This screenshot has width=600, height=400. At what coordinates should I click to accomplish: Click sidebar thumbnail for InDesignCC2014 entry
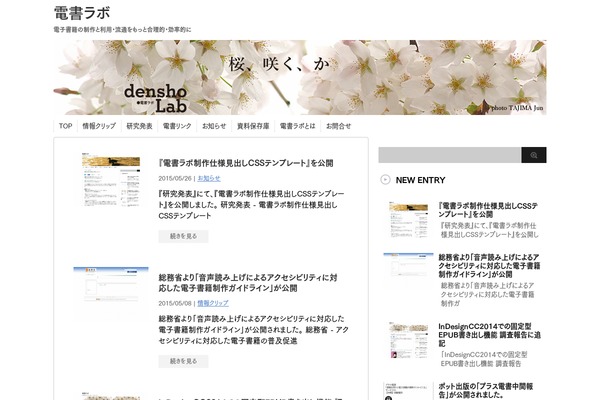pos(408,340)
